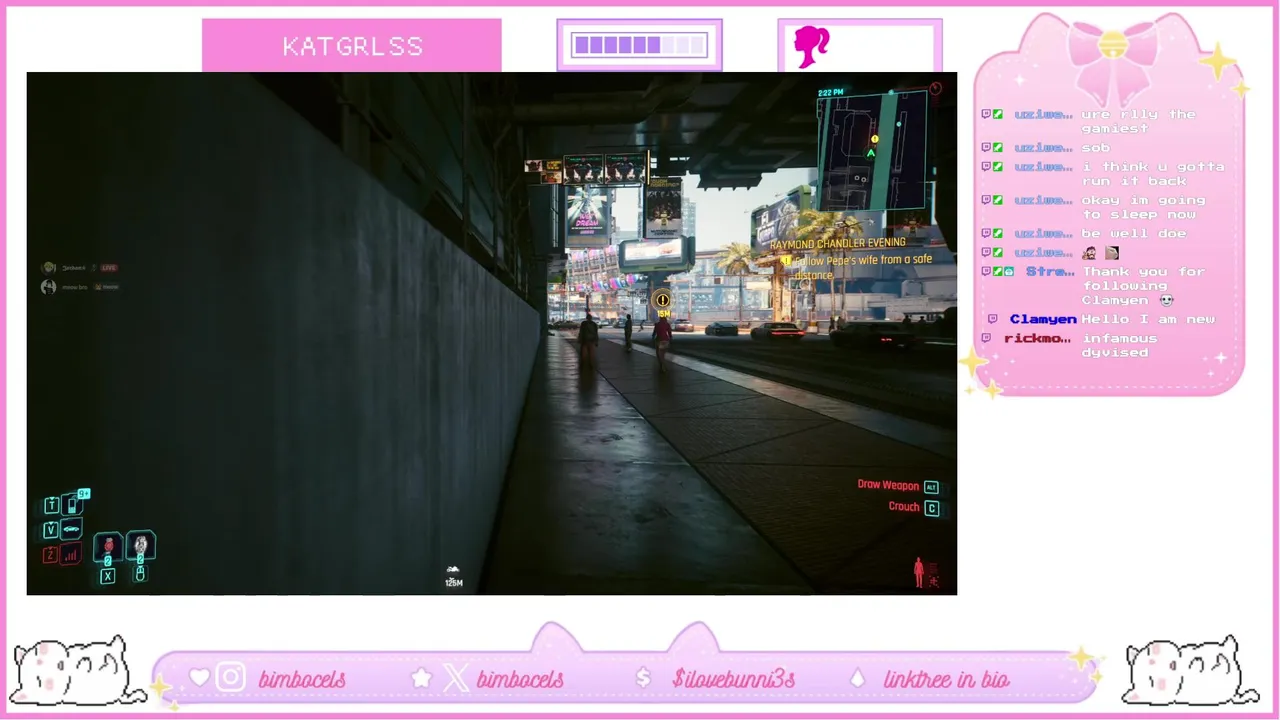Image resolution: width=1280 pixels, height=720 pixels.
Task: Click the 'Thank you for following Clamyen' message
Action: click(x=1143, y=285)
